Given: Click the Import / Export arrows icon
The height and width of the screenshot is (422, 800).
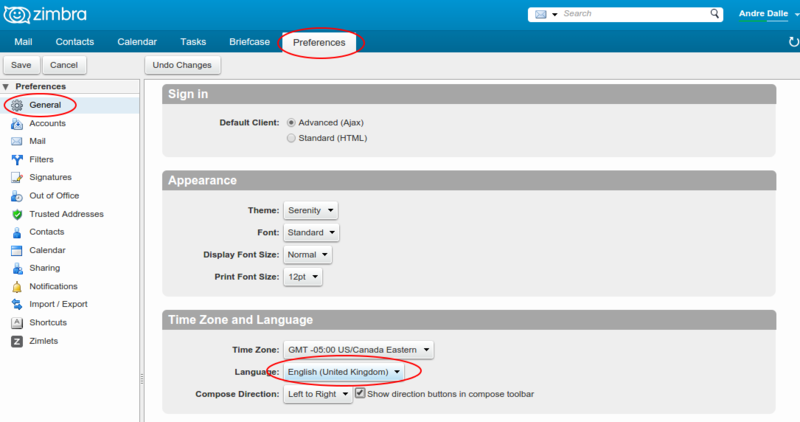Looking at the screenshot, I should [17, 305].
